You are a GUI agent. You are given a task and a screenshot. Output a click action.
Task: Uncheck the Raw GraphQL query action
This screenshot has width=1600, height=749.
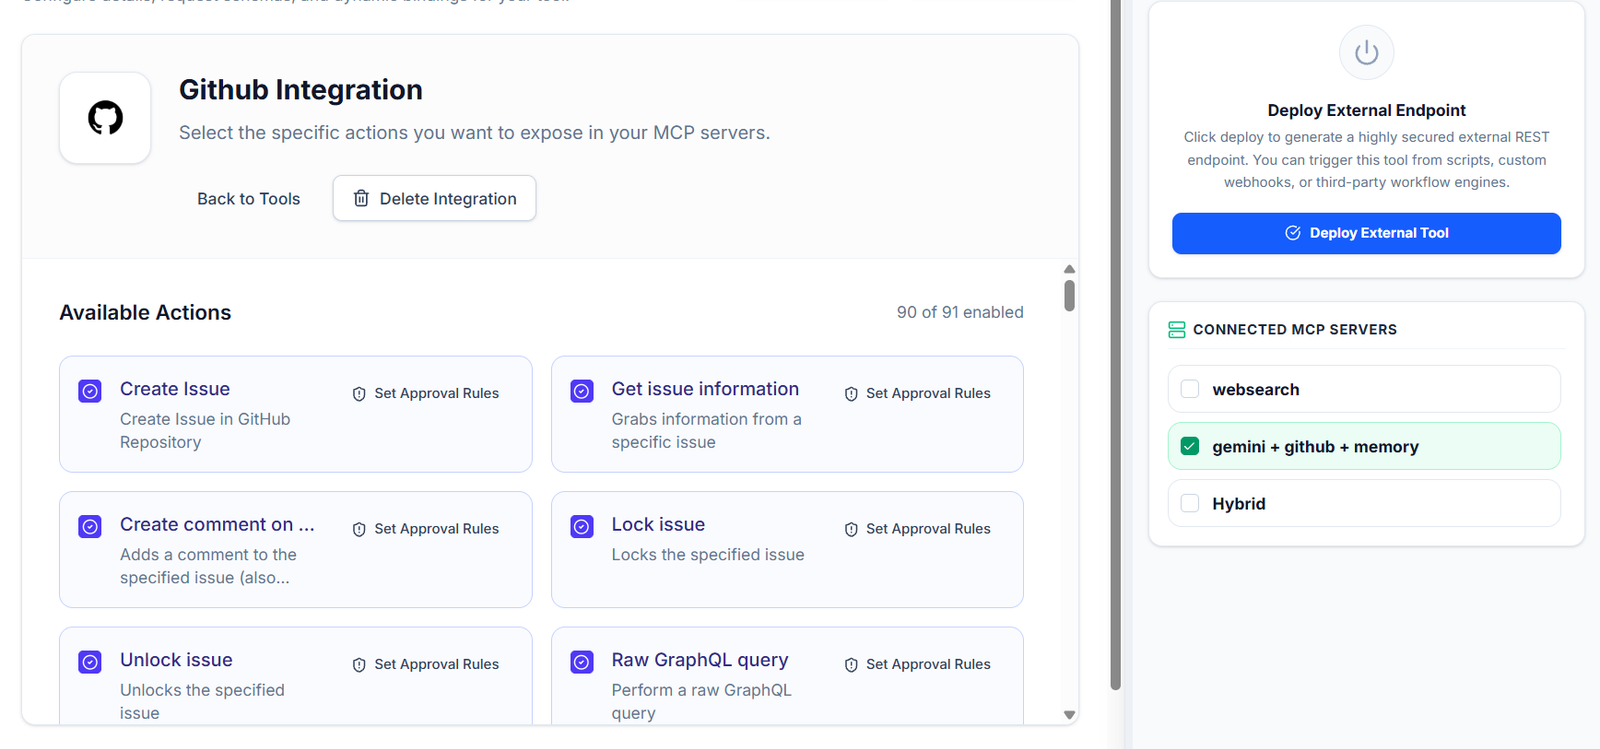point(582,662)
